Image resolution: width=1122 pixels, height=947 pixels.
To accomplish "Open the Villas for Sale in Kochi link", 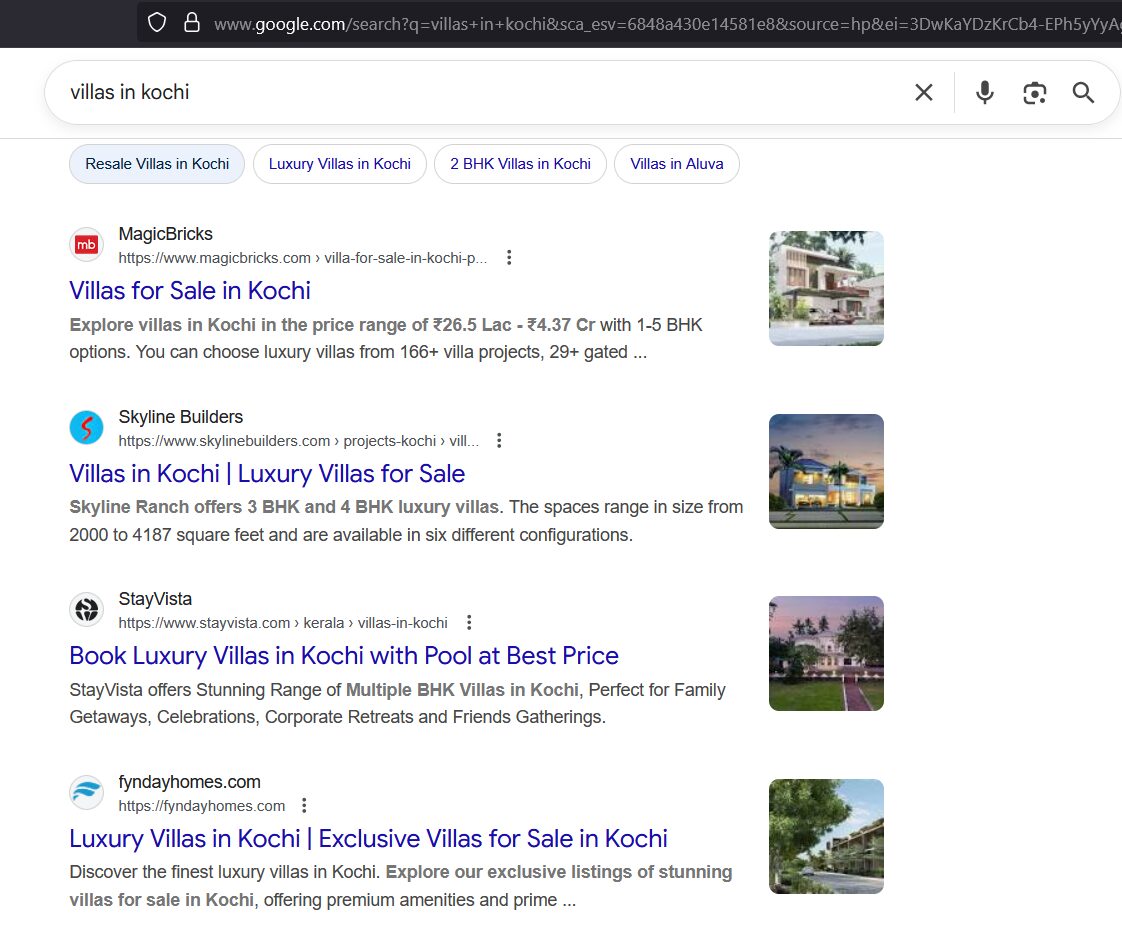I will click(190, 291).
